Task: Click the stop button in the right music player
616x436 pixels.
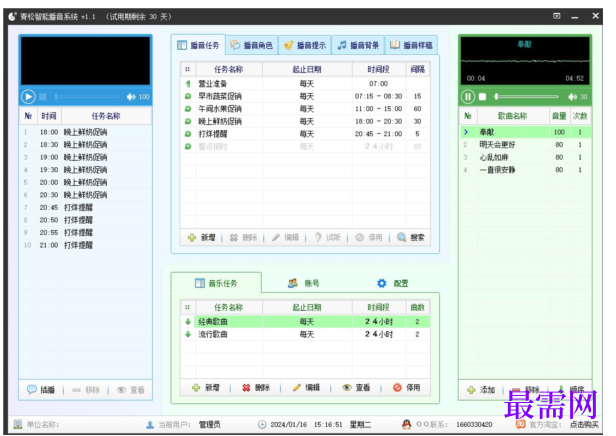Action: pos(482,97)
